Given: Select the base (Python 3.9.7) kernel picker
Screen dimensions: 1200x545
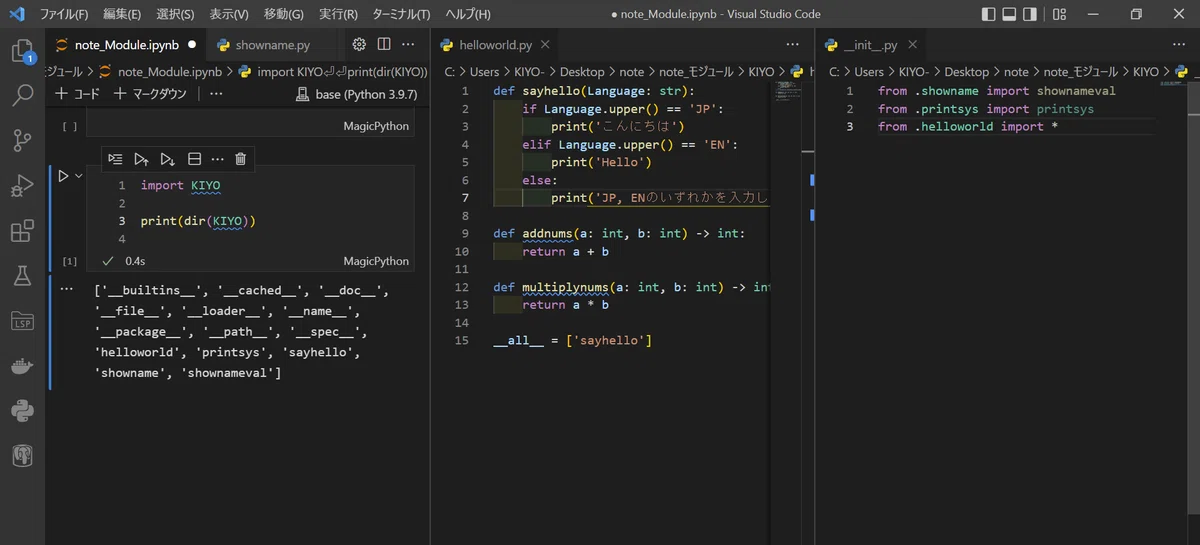Looking at the screenshot, I should (357, 94).
